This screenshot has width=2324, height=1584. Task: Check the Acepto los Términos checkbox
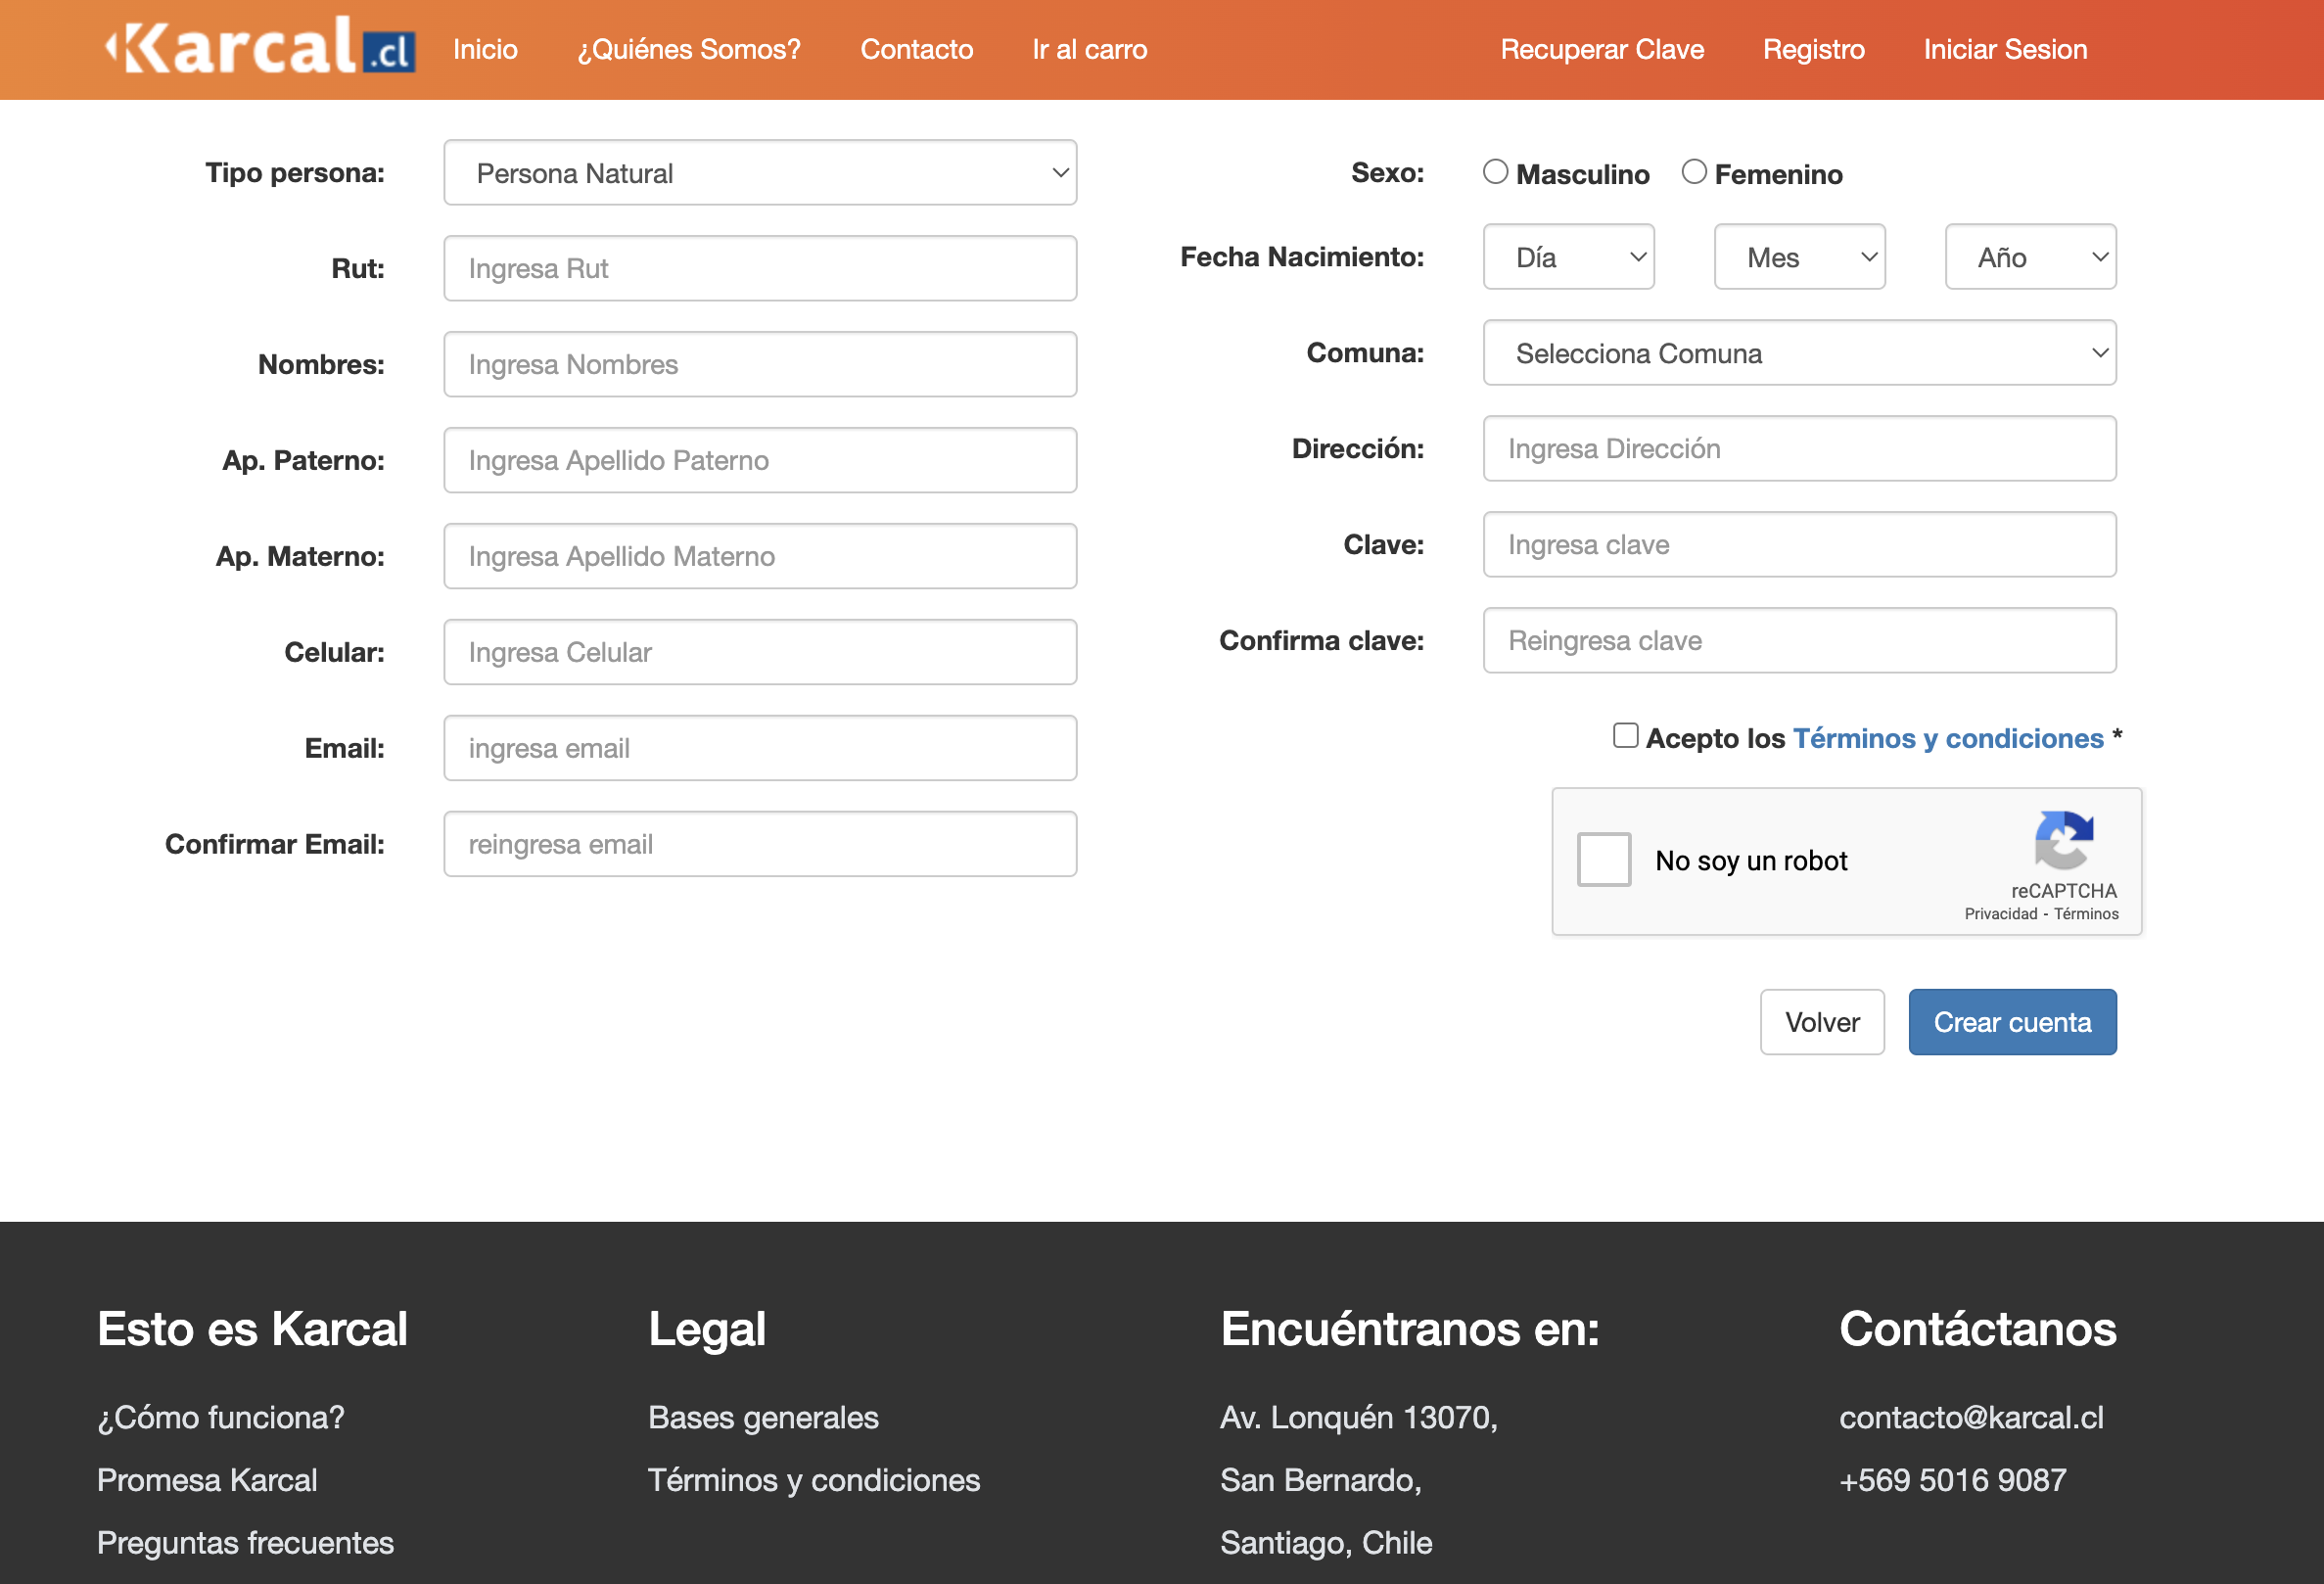point(1625,736)
